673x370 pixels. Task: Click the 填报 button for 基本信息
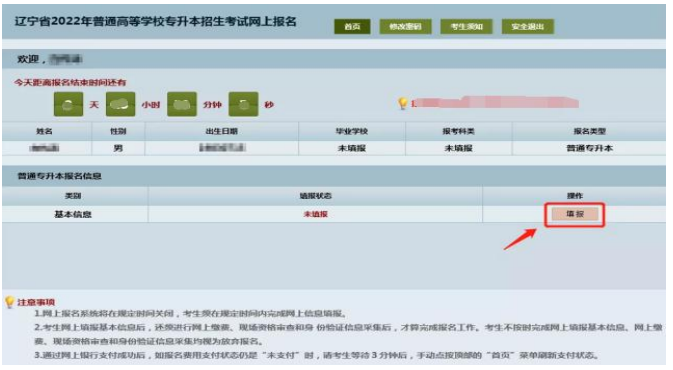[x=575, y=214]
